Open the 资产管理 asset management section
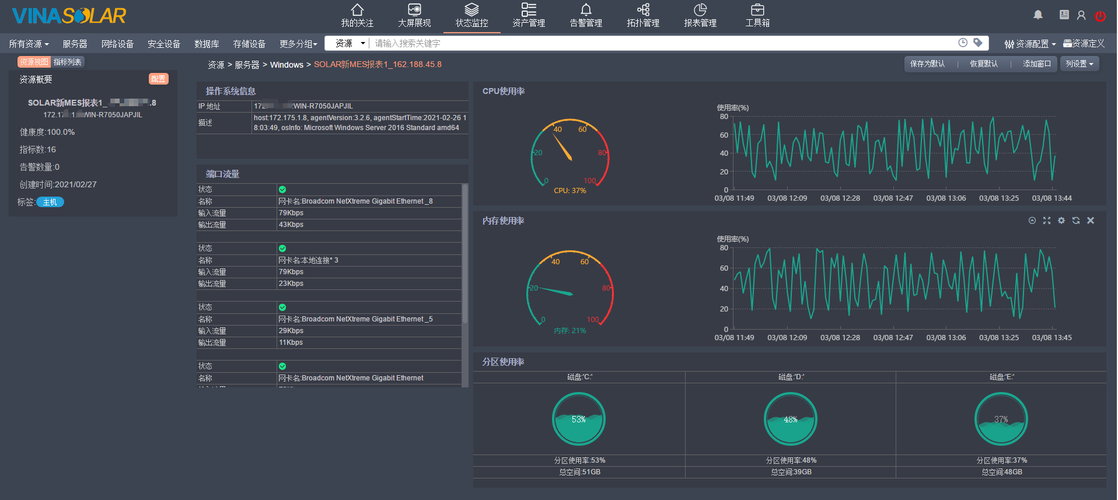The height and width of the screenshot is (500, 1118). [x=528, y=15]
